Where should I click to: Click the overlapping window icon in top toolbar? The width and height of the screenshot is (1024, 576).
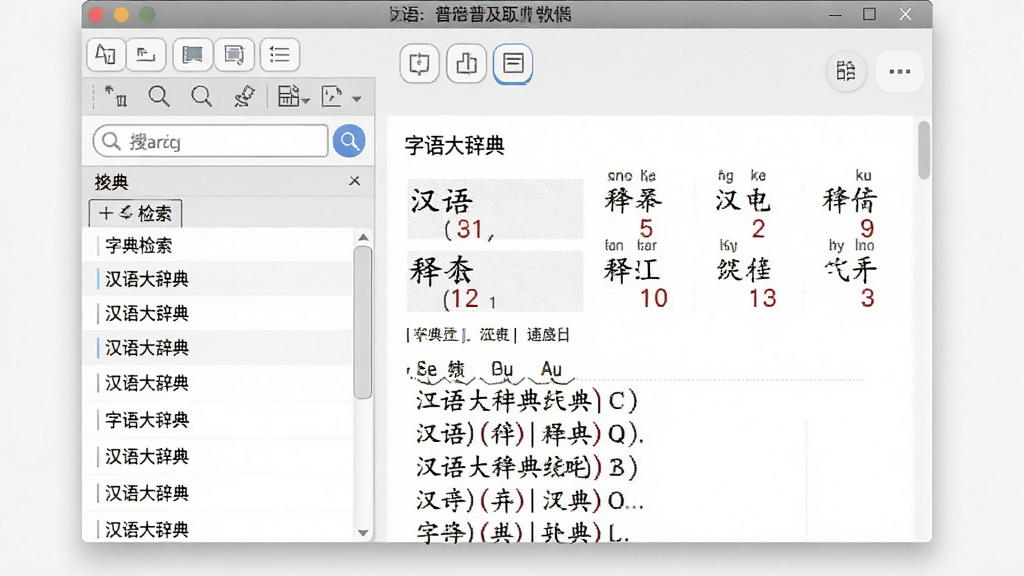click(234, 54)
